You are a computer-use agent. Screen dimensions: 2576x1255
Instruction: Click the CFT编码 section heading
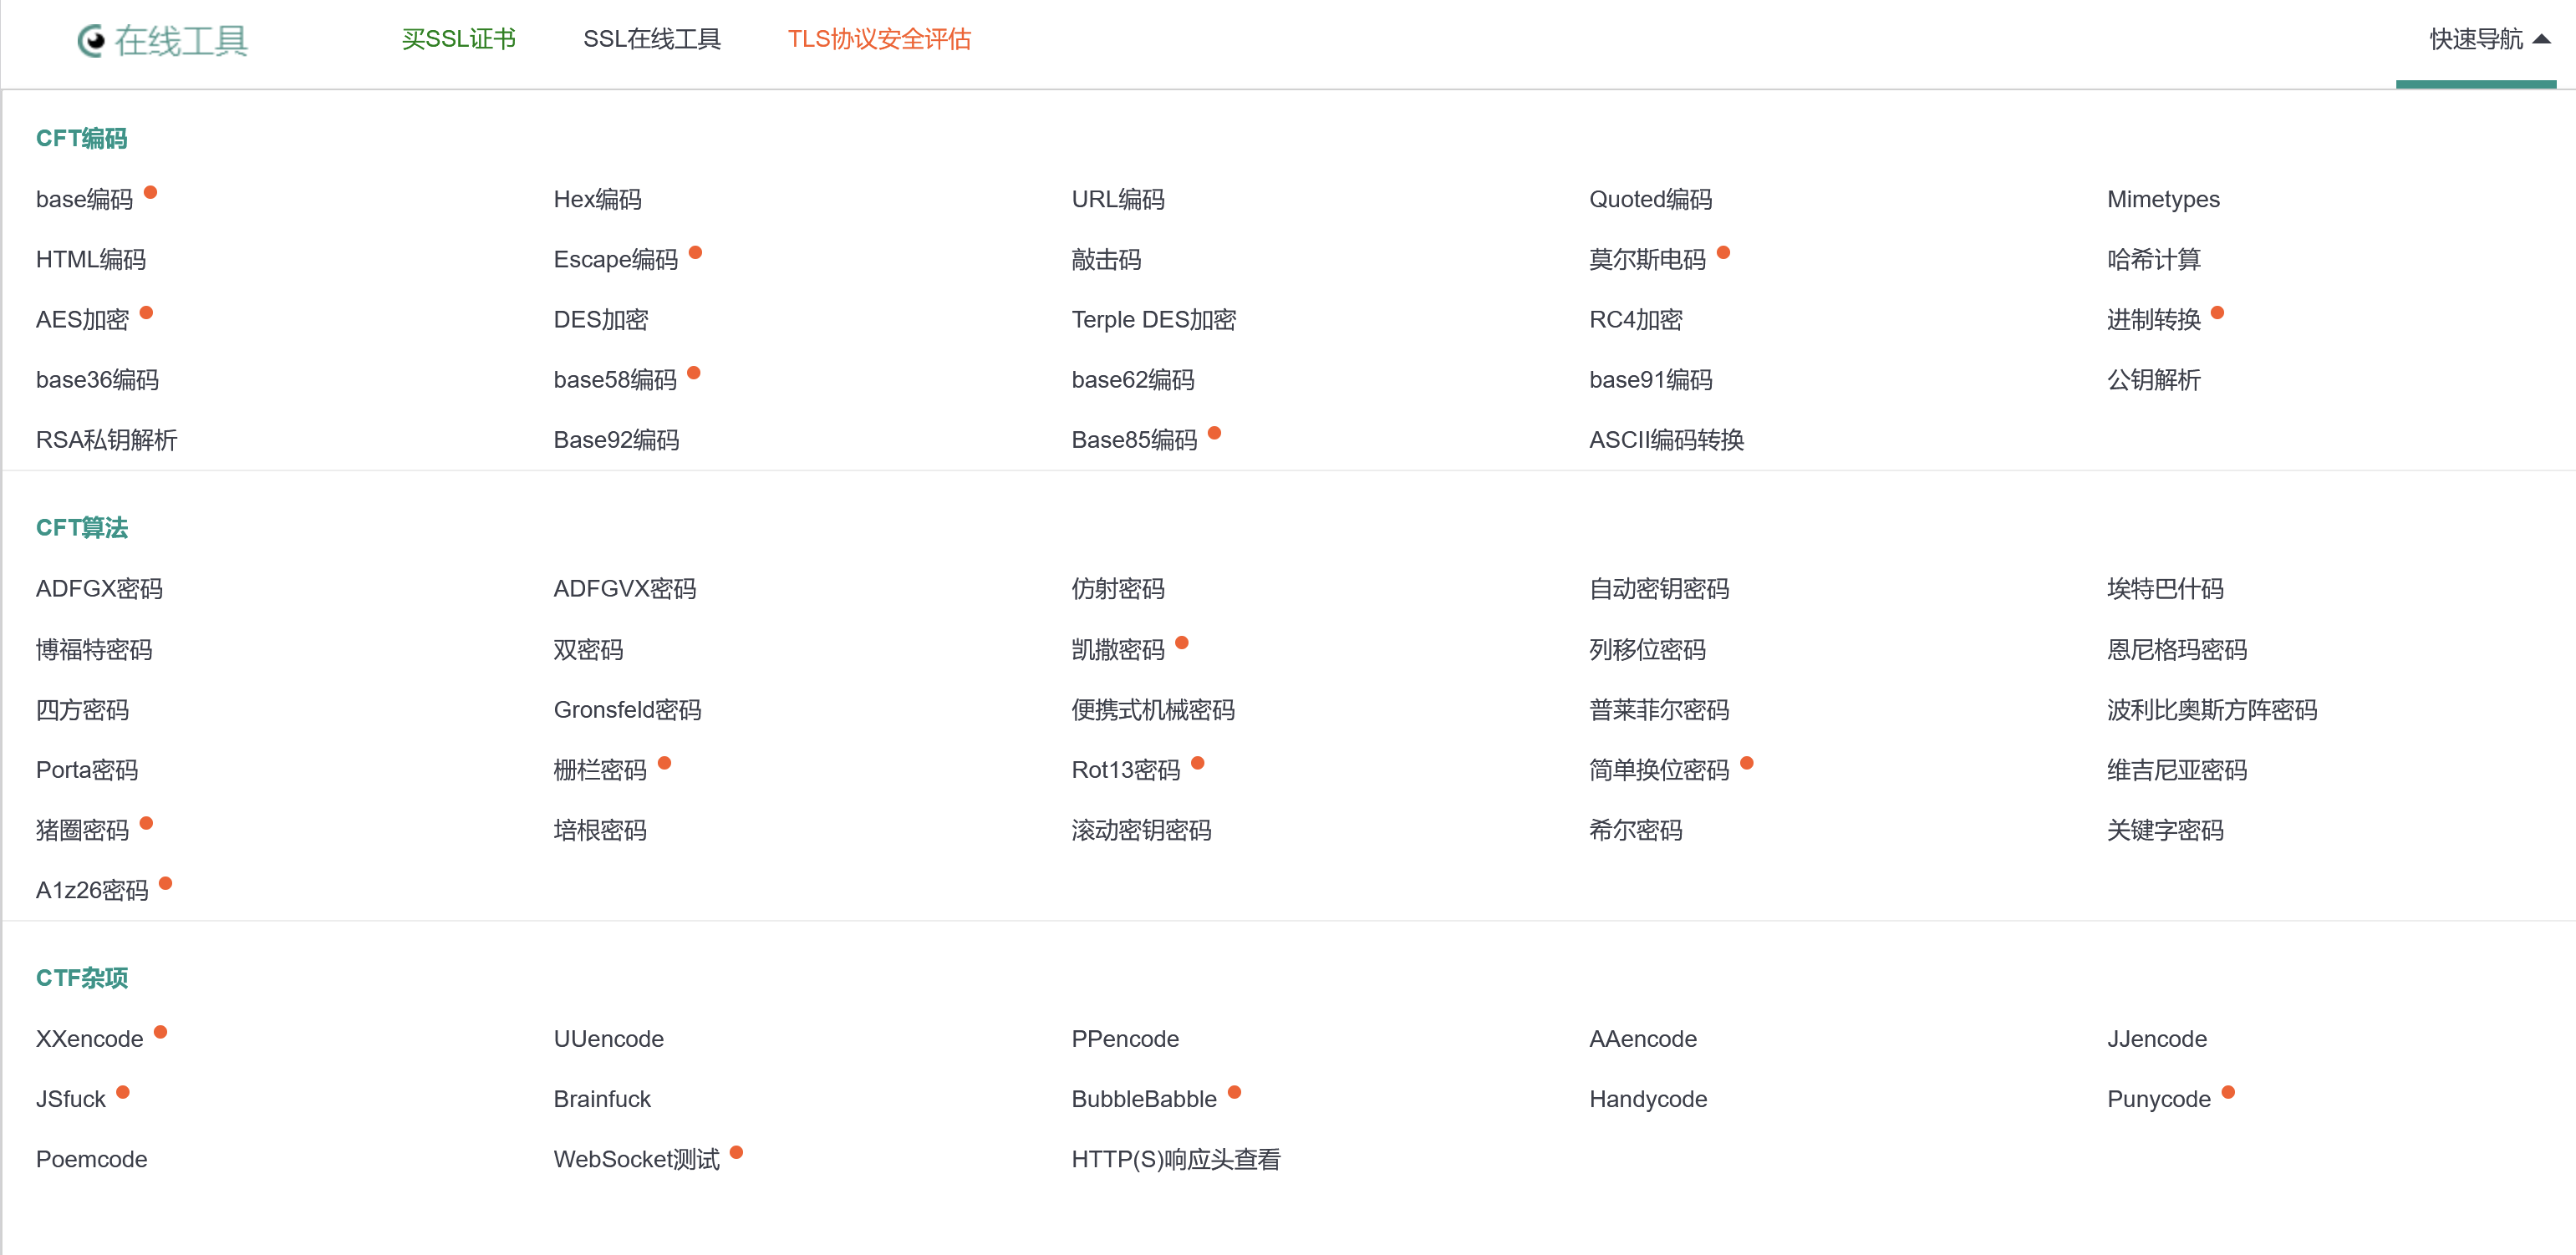(x=81, y=138)
